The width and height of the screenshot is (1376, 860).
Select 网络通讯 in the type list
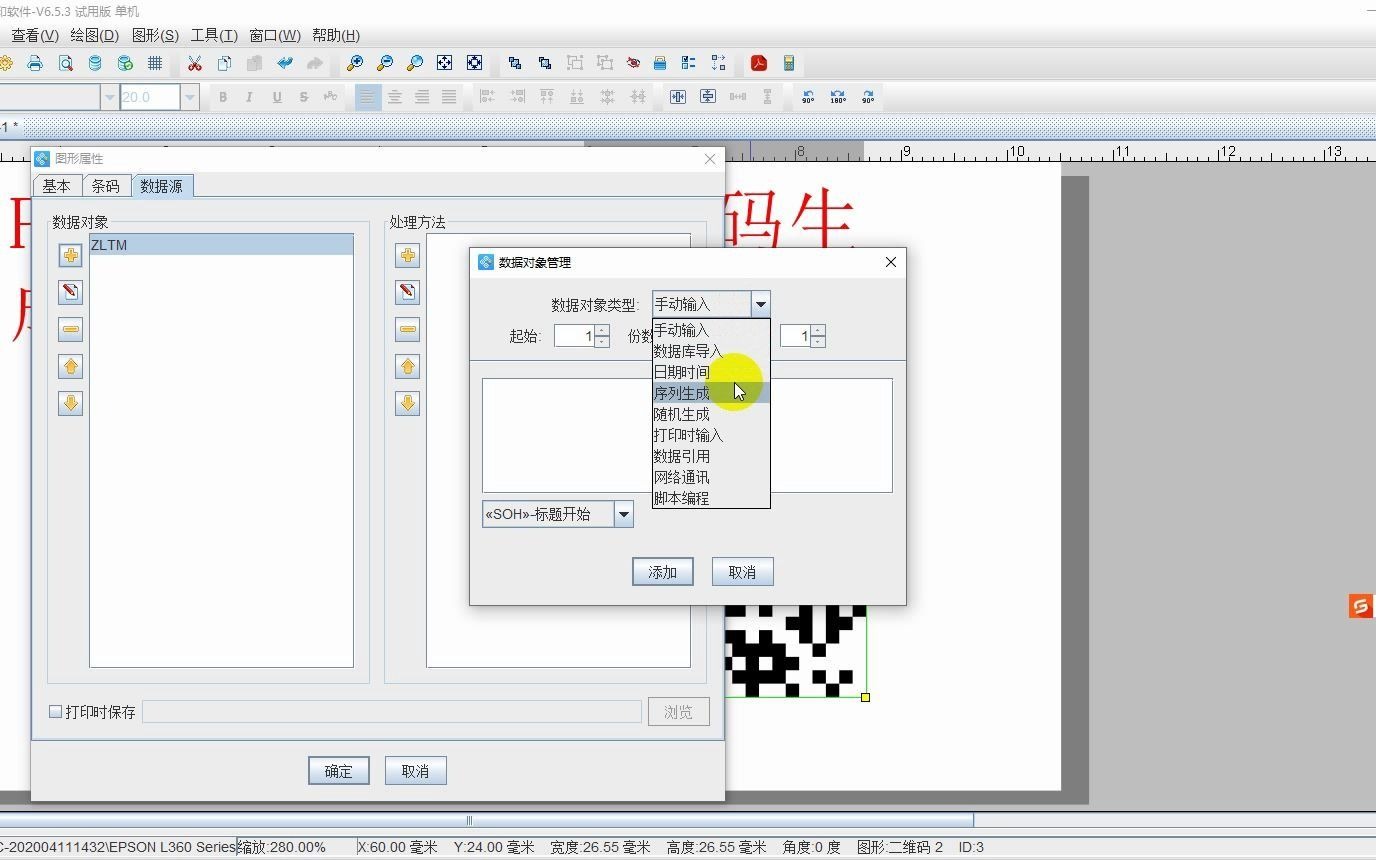tap(711, 477)
